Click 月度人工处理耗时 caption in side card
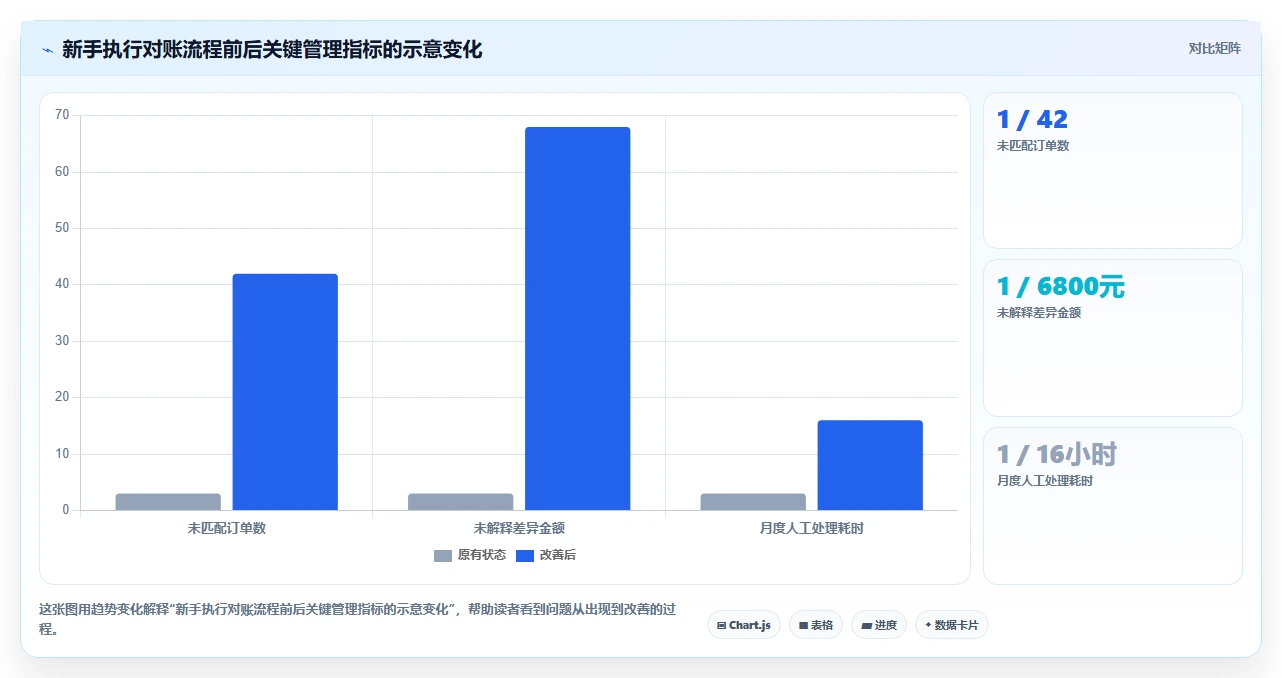The height and width of the screenshot is (678, 1282). (1045, 481)
